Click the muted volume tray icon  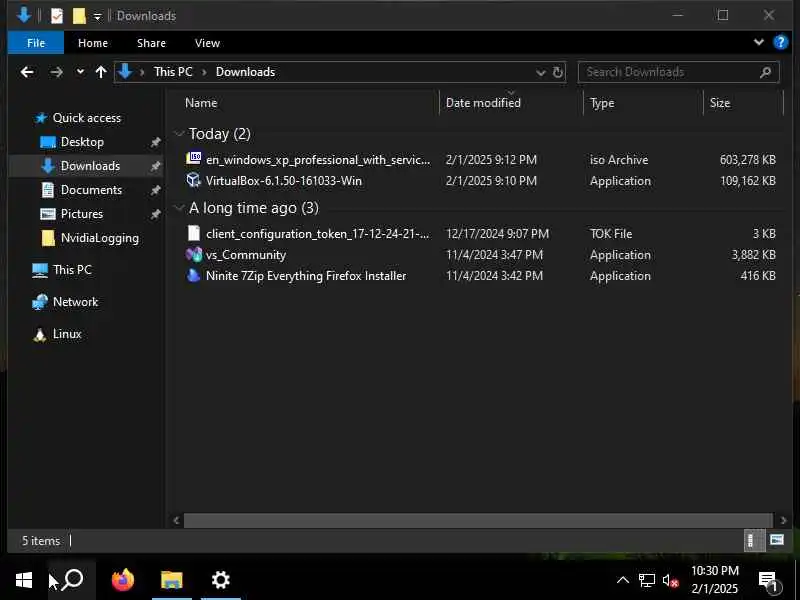pyautogui.click(x=670, y=581)
